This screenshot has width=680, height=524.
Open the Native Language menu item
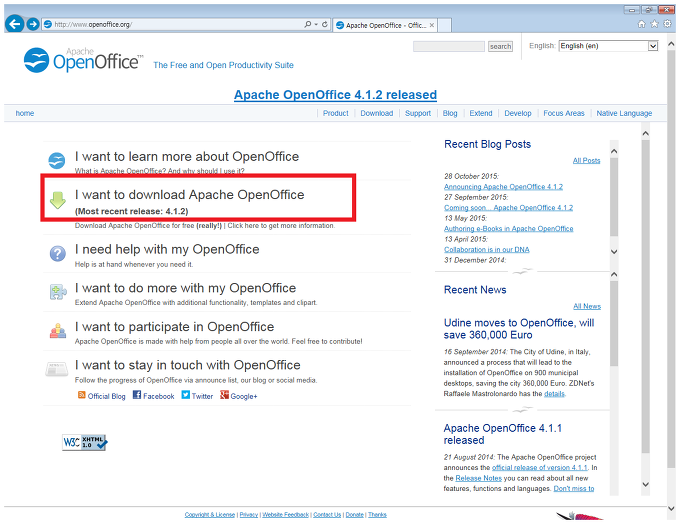[624, 113]
